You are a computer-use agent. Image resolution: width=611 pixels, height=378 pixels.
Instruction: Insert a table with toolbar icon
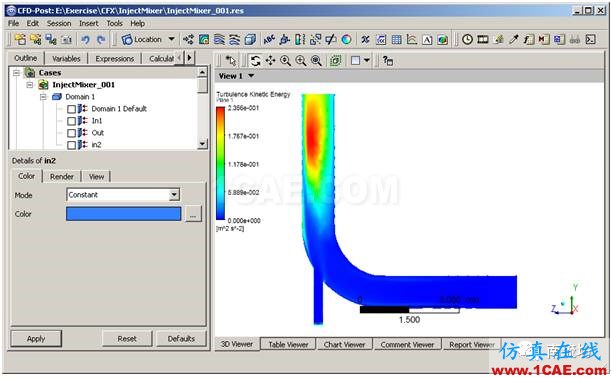click(x=396, y=39)
